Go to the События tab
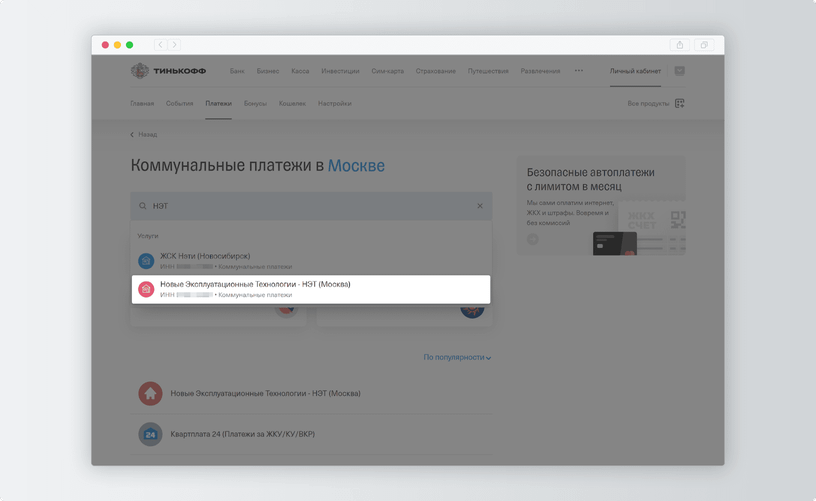This screenshot has height=501, width=816. point(180,104)
